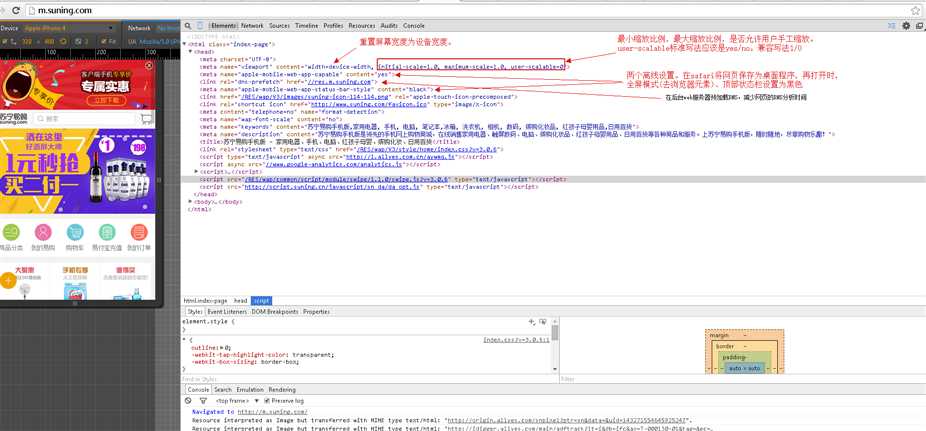Toggle the screen resolution emulation checkbox

tap(4, 41)
